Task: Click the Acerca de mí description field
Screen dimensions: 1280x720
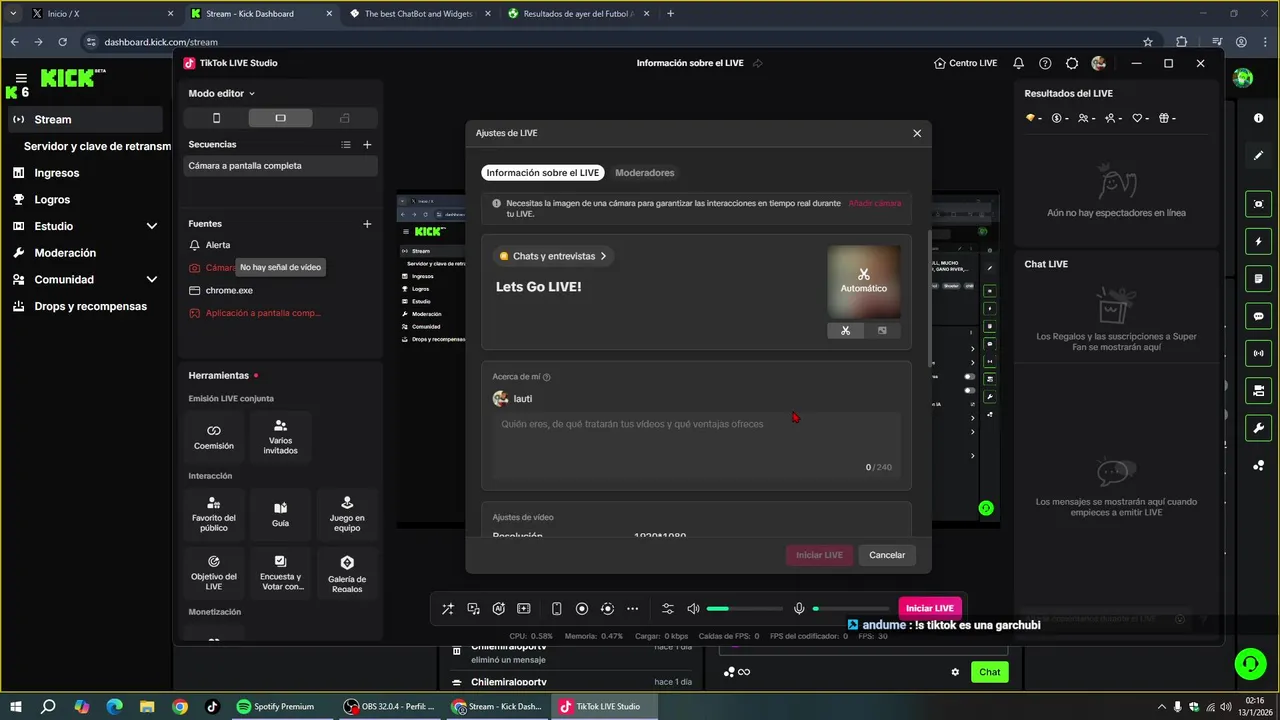Action: click(x=696, y=446)
